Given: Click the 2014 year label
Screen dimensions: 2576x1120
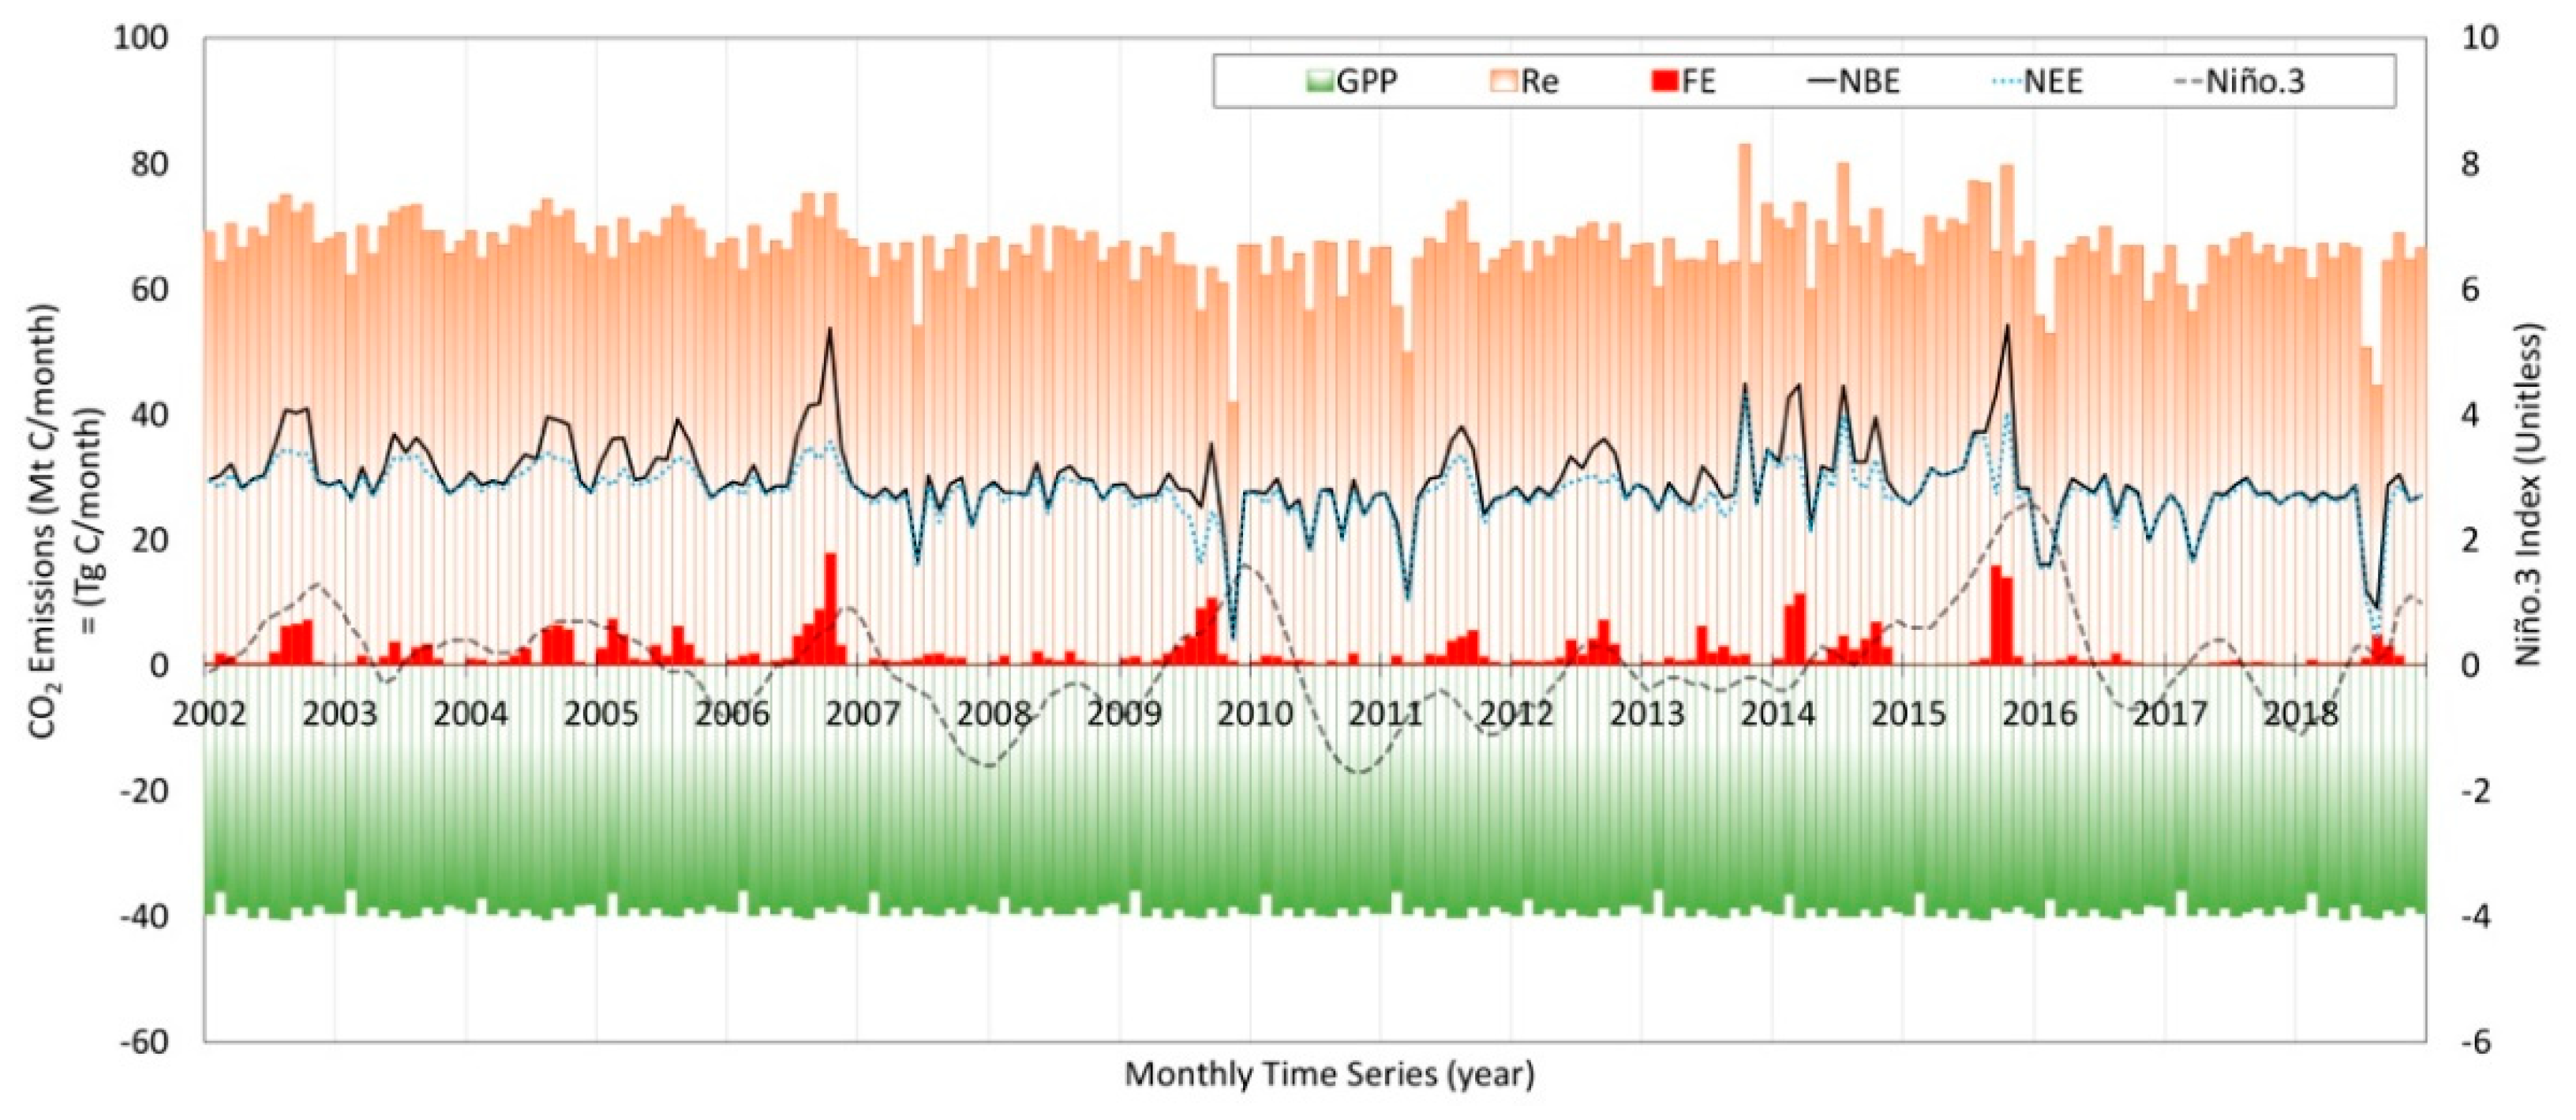Looking at the screenshot, I should 1778,714.
